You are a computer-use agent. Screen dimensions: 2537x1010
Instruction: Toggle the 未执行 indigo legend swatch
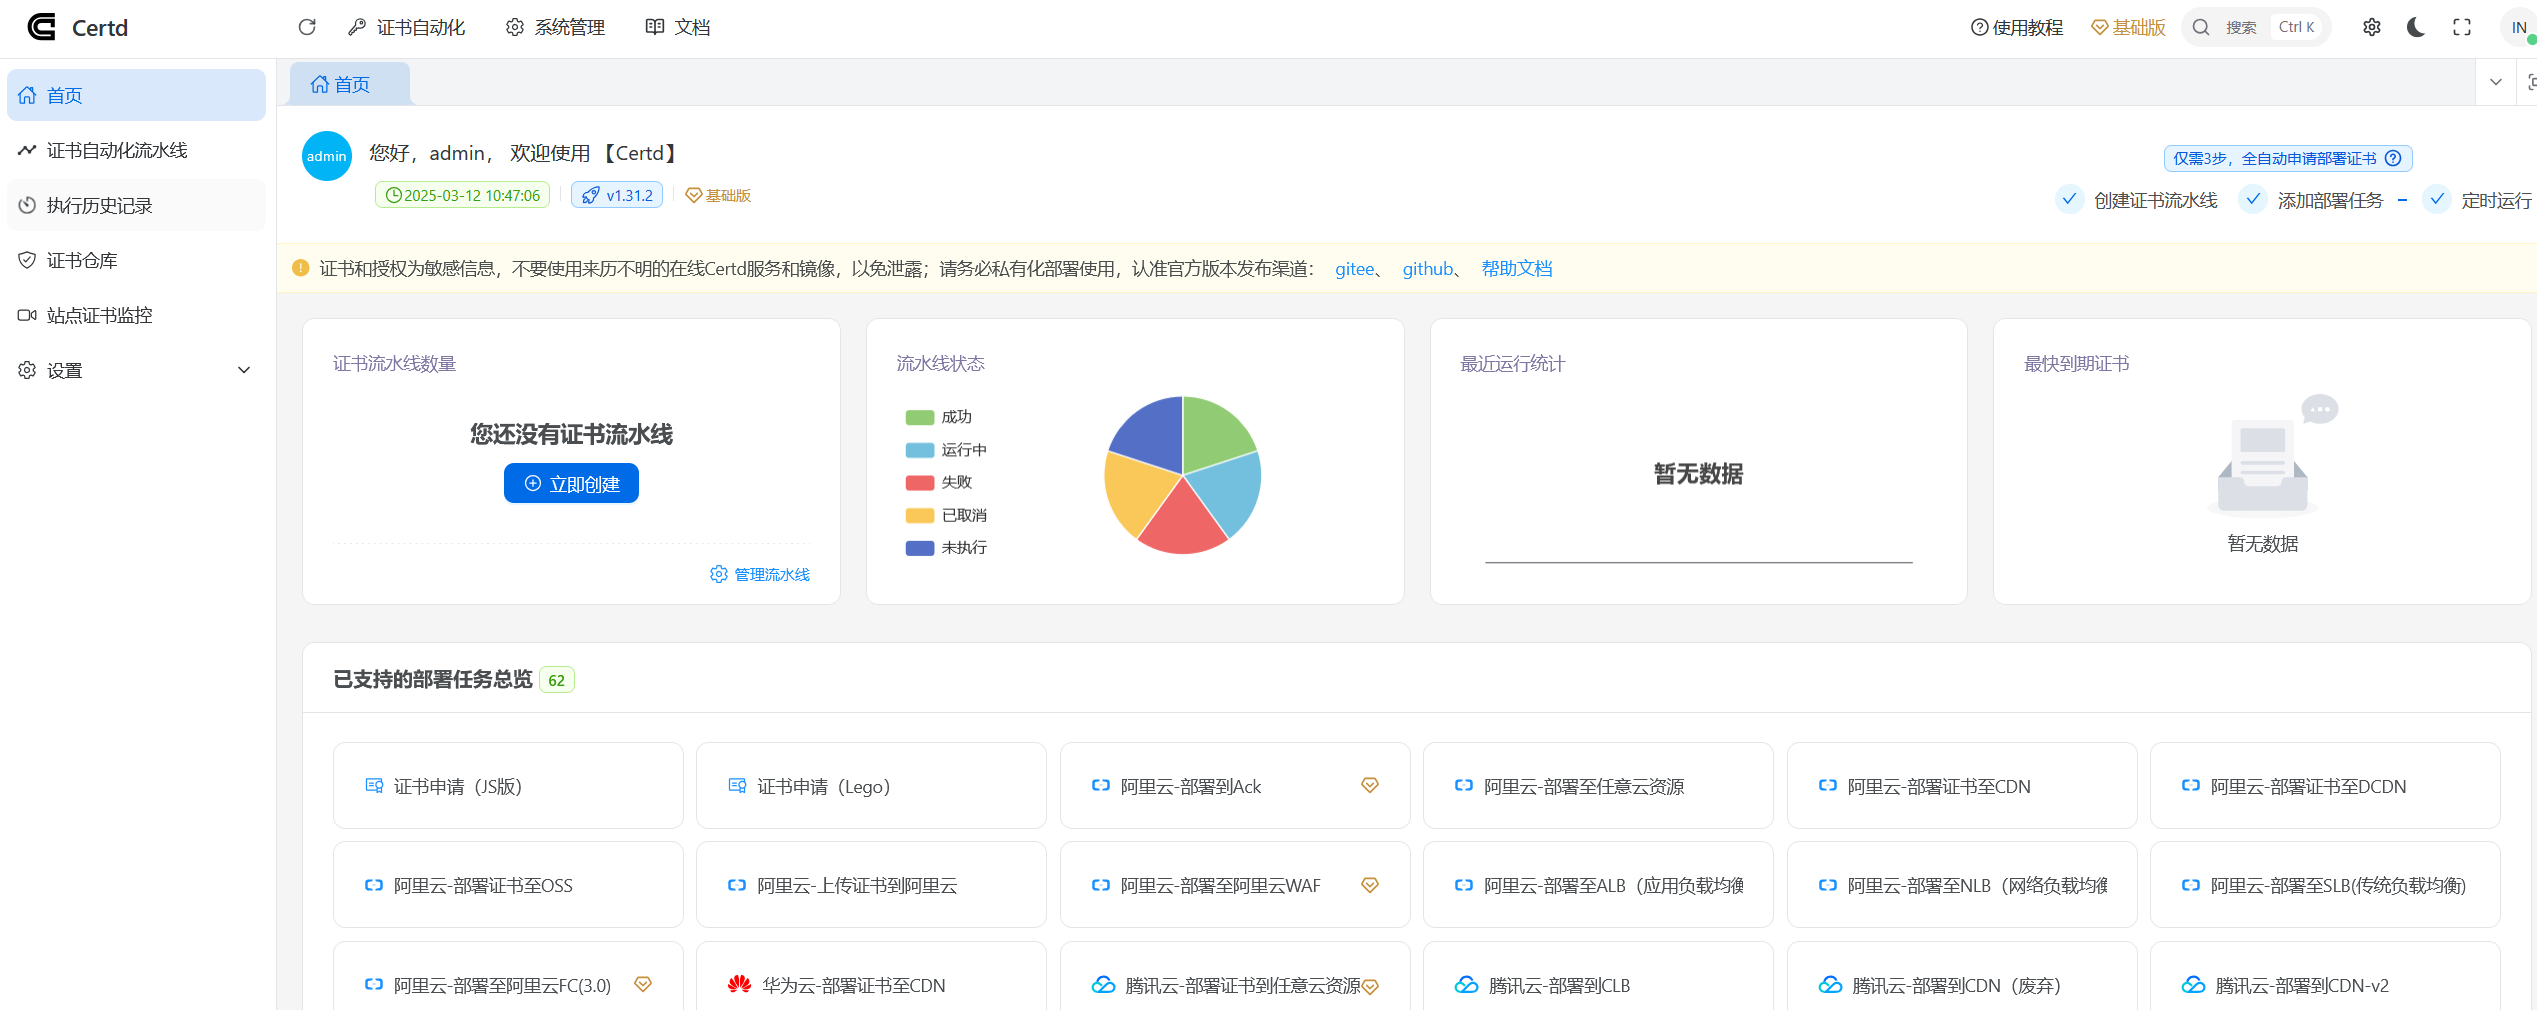[920, 547]
